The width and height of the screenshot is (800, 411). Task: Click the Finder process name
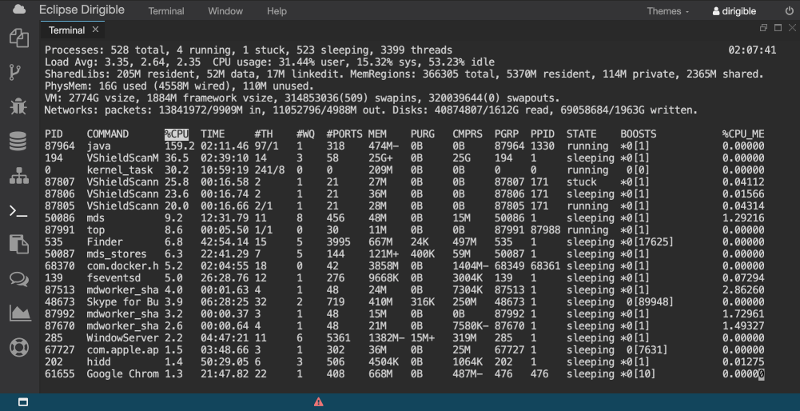(105, 242)
